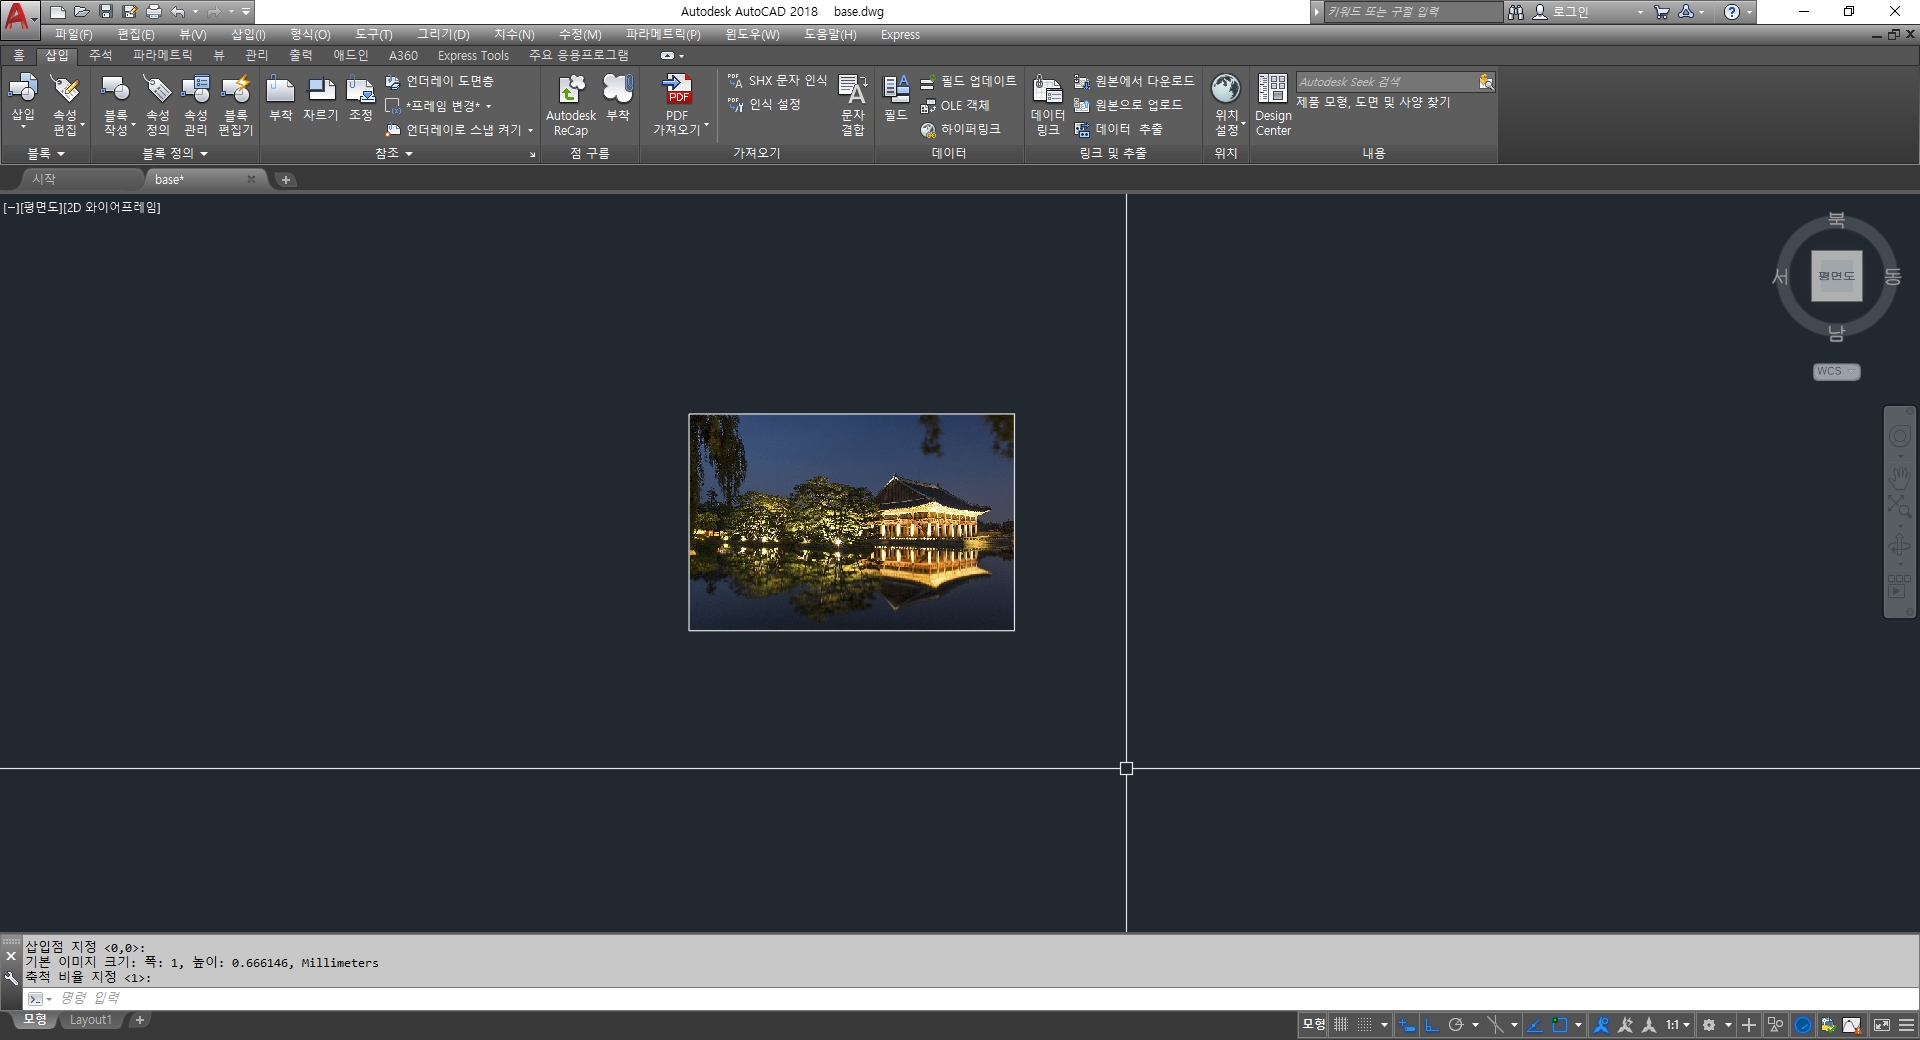Open the 프레임 변경 dropdown
The height and width of the screenshot is (1040, 1920).
coord(488,106)
